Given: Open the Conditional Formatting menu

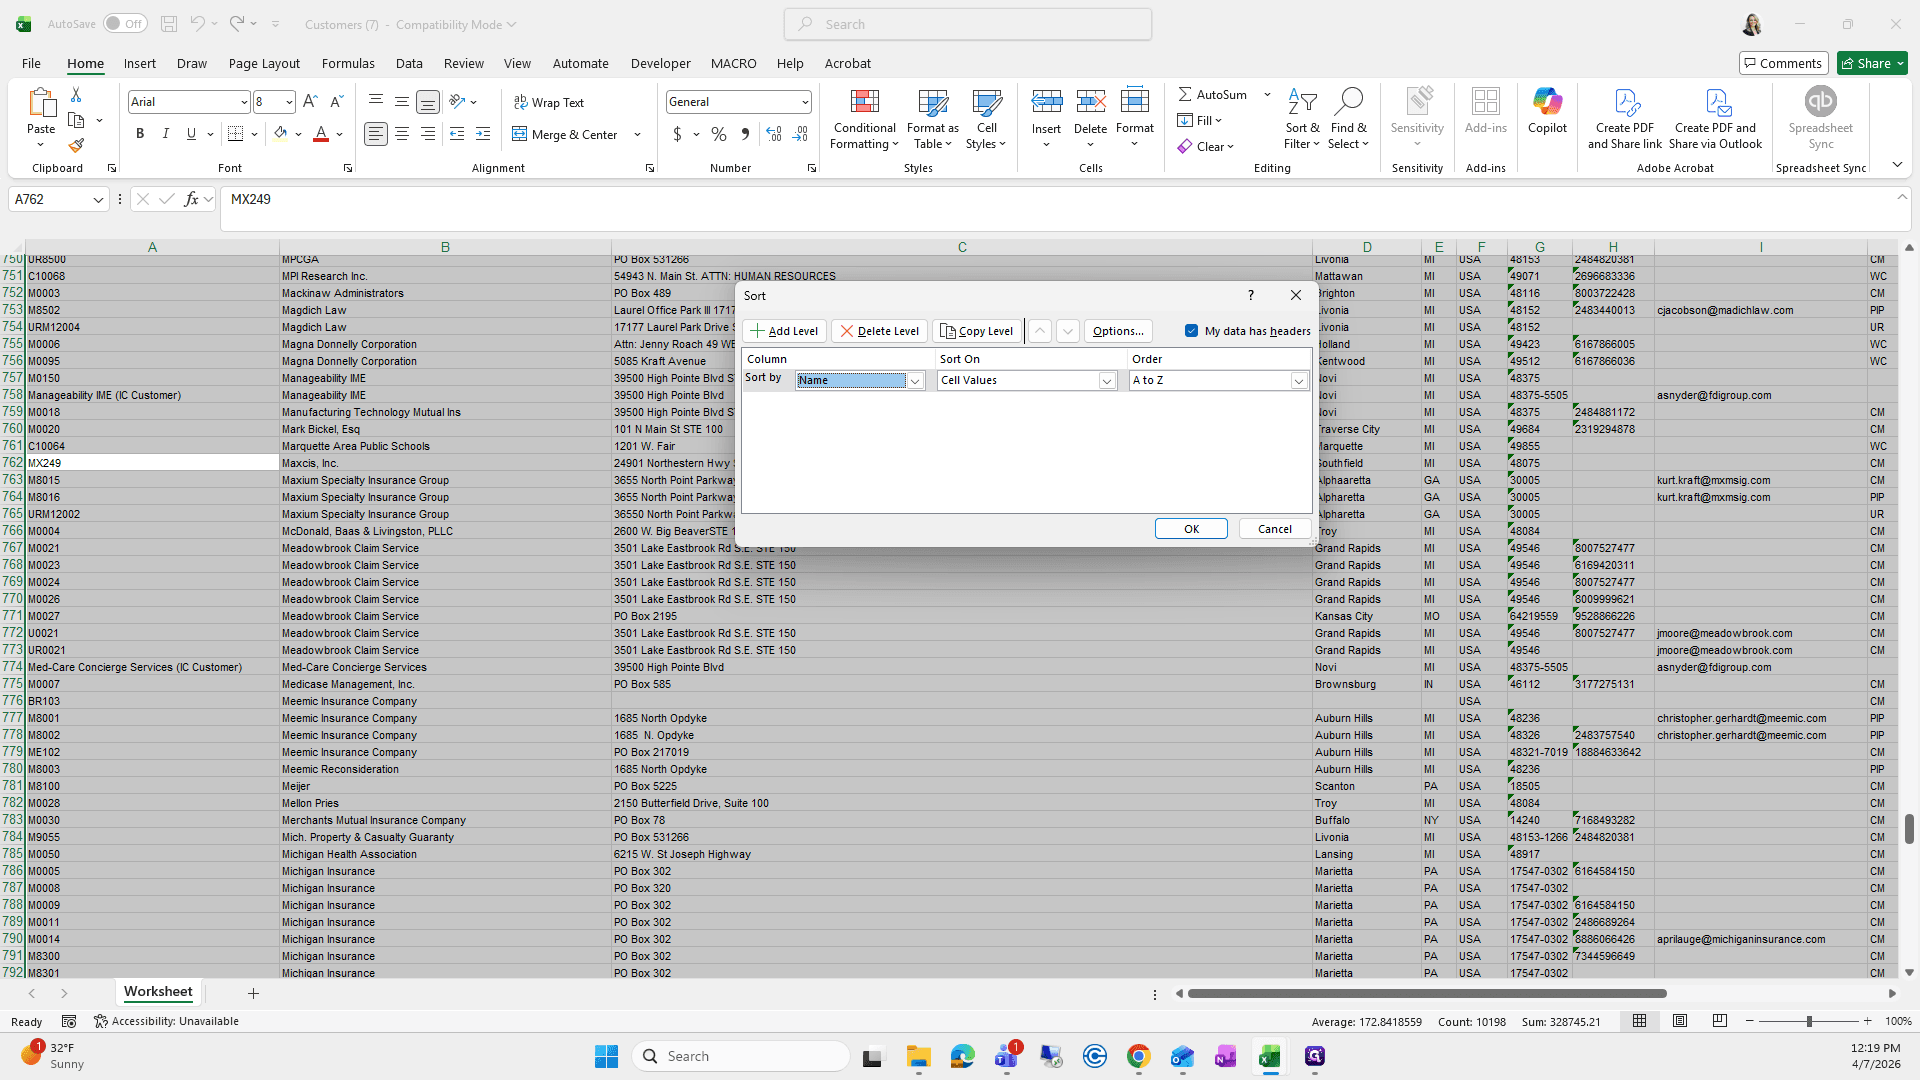Looking at the screenshot, I should (x=865, y=119).
